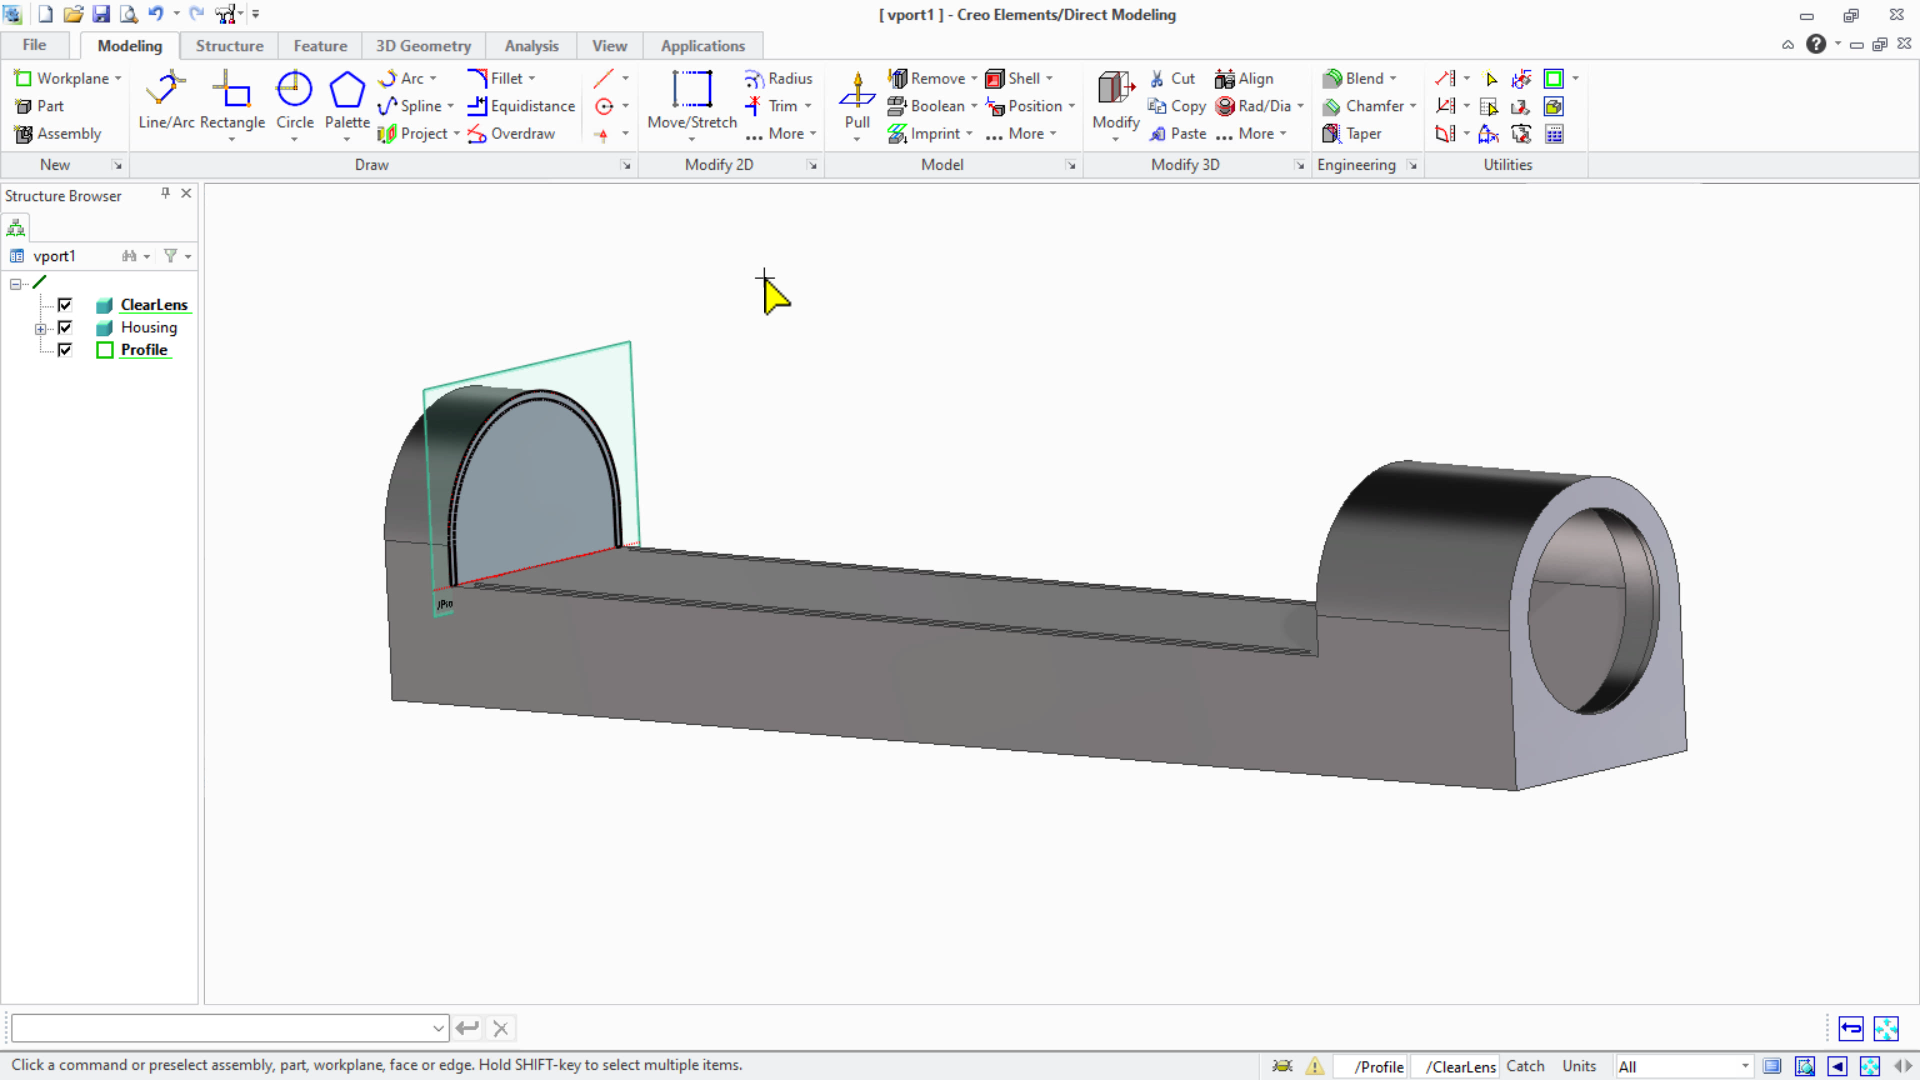This screenshot has width=1920, height=1080.
Task: Apply the Taper engineering tool
Action: click(x=1352, y=133)
